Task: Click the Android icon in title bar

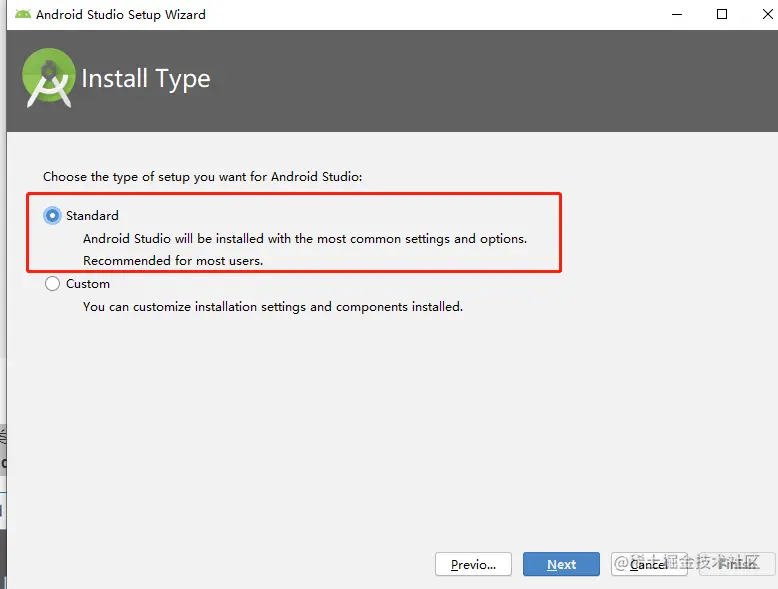Action: (x=23, y=14)
